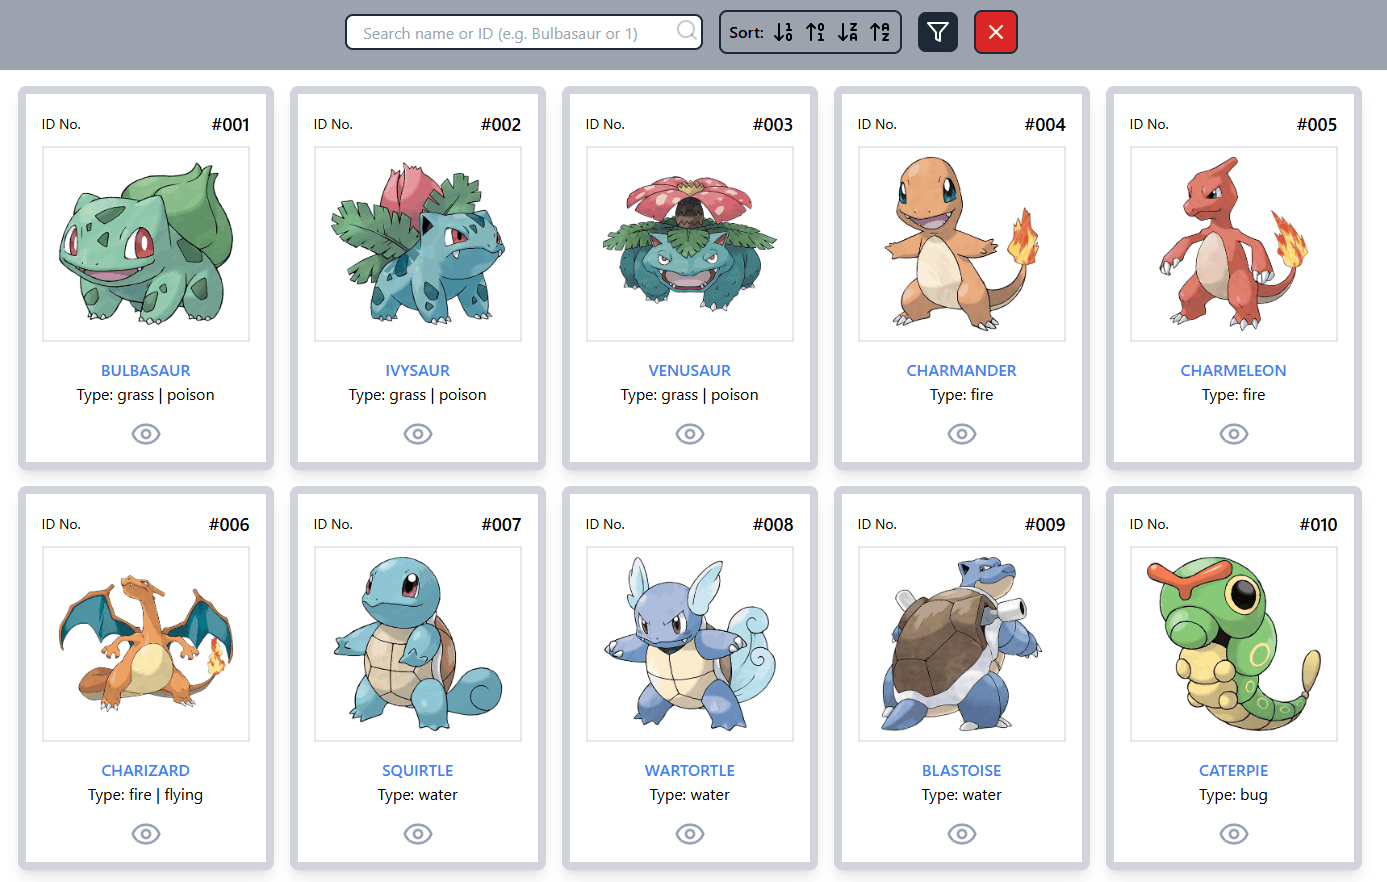Sort by ID with the up-arrow 0-1 icon
The width and height of the screenshot is (1387, 882).
816,32
